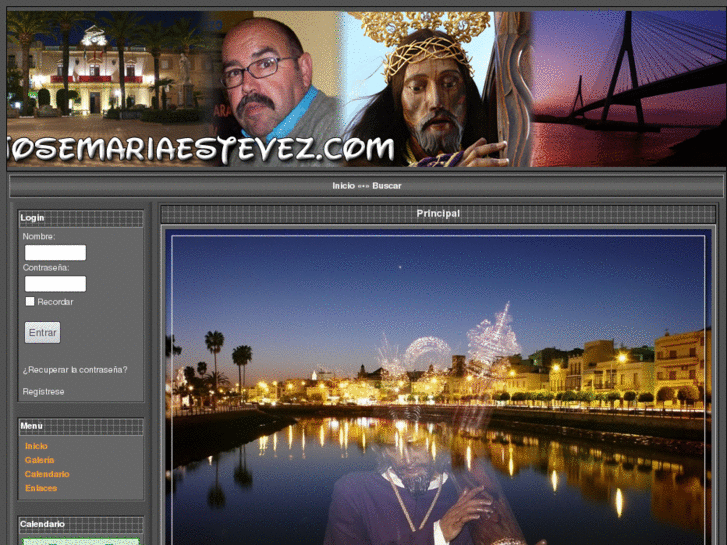Click the Principal section heading

point(438,214)
